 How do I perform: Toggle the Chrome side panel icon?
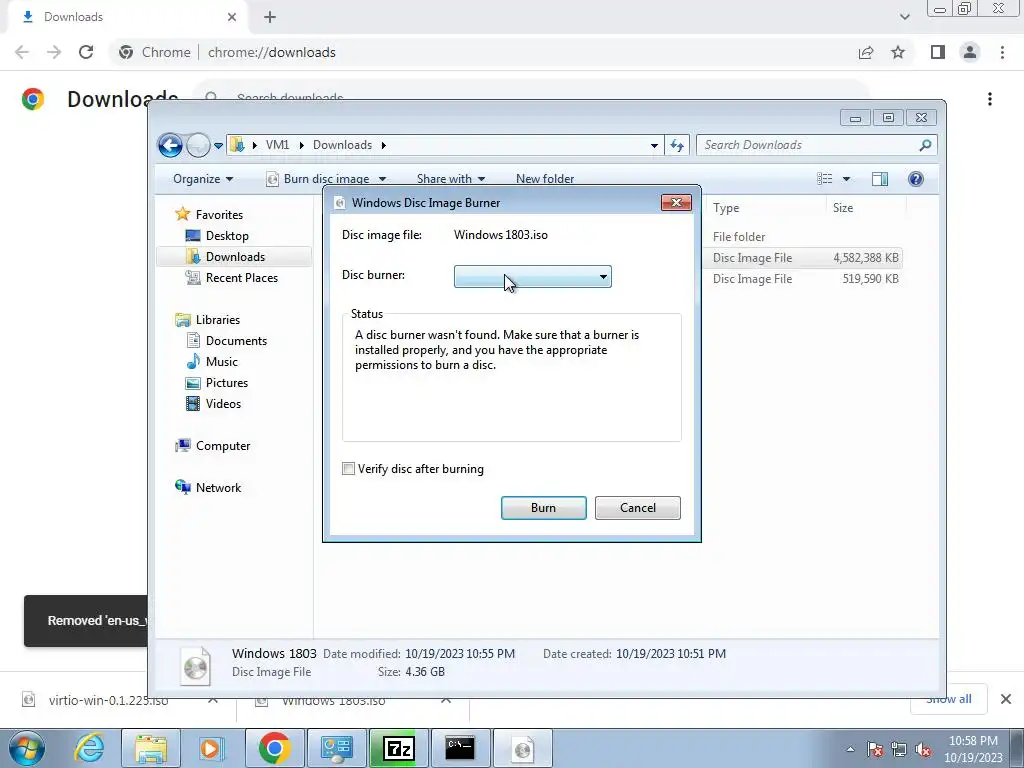coord(938,52)
